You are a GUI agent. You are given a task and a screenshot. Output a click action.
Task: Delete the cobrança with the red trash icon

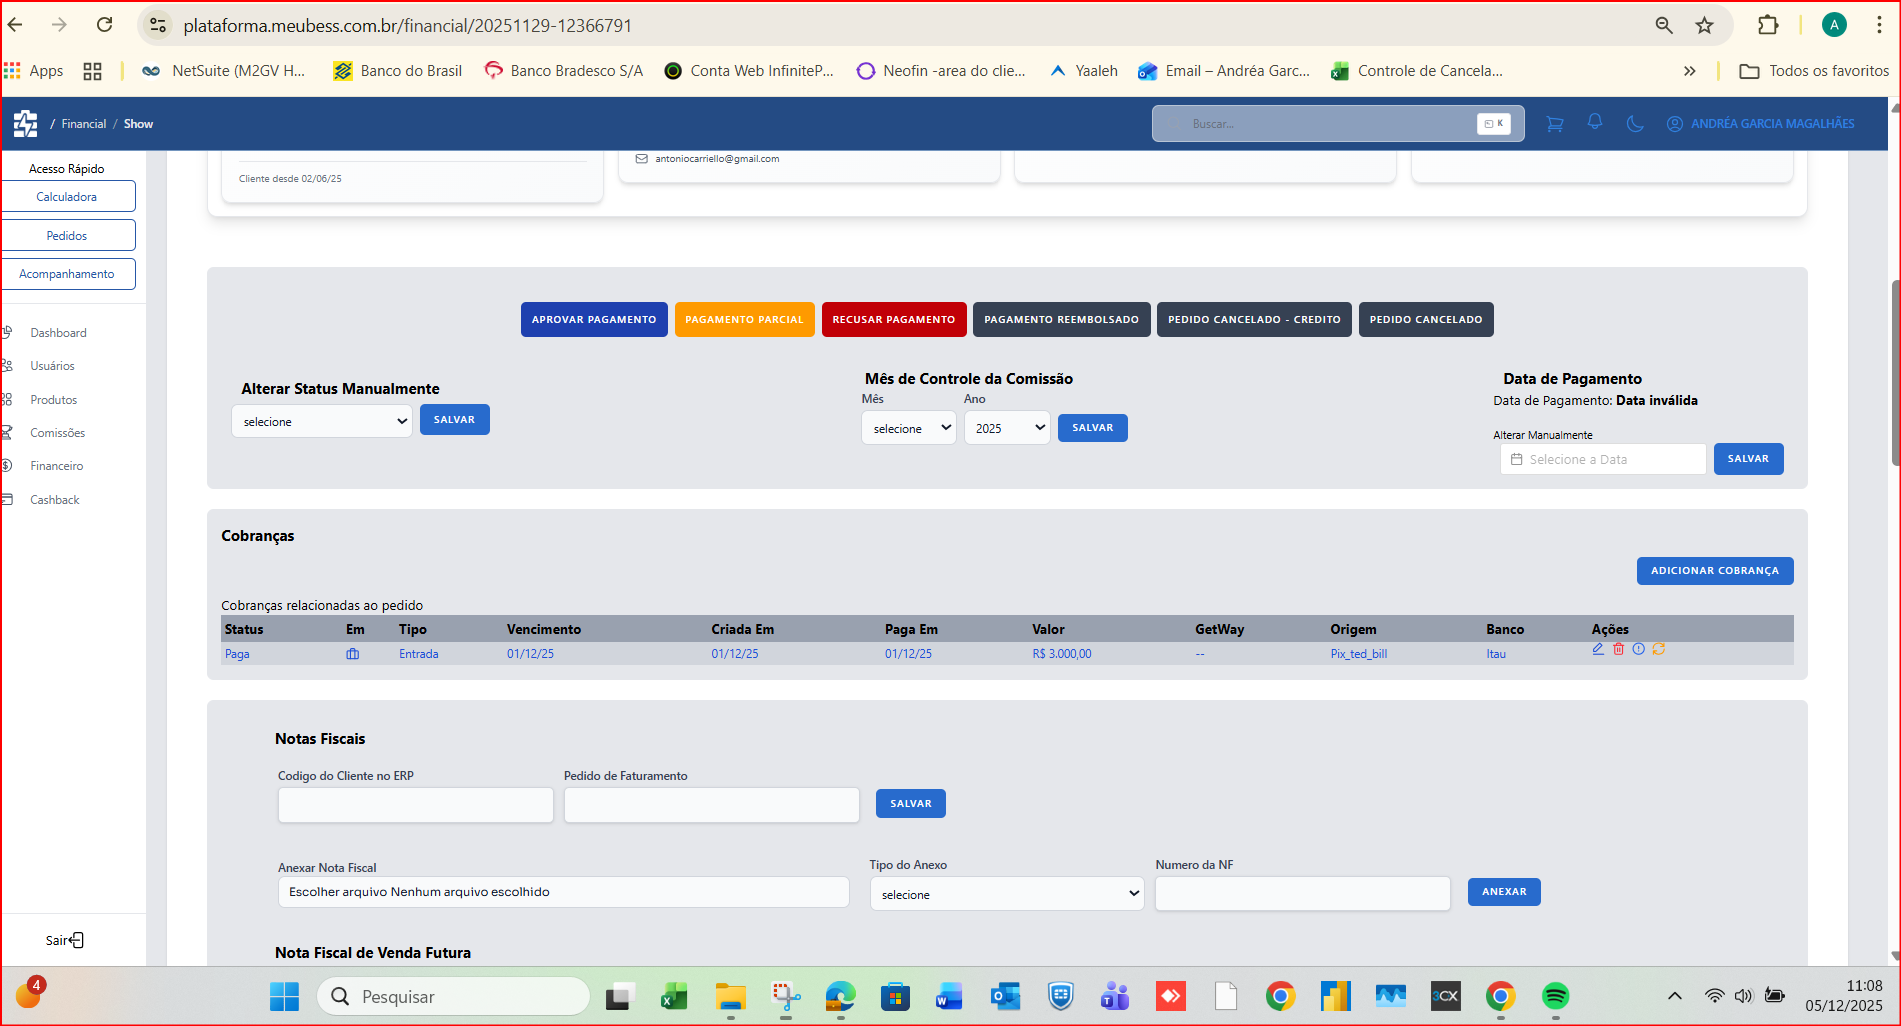[x=1618, y=649]
